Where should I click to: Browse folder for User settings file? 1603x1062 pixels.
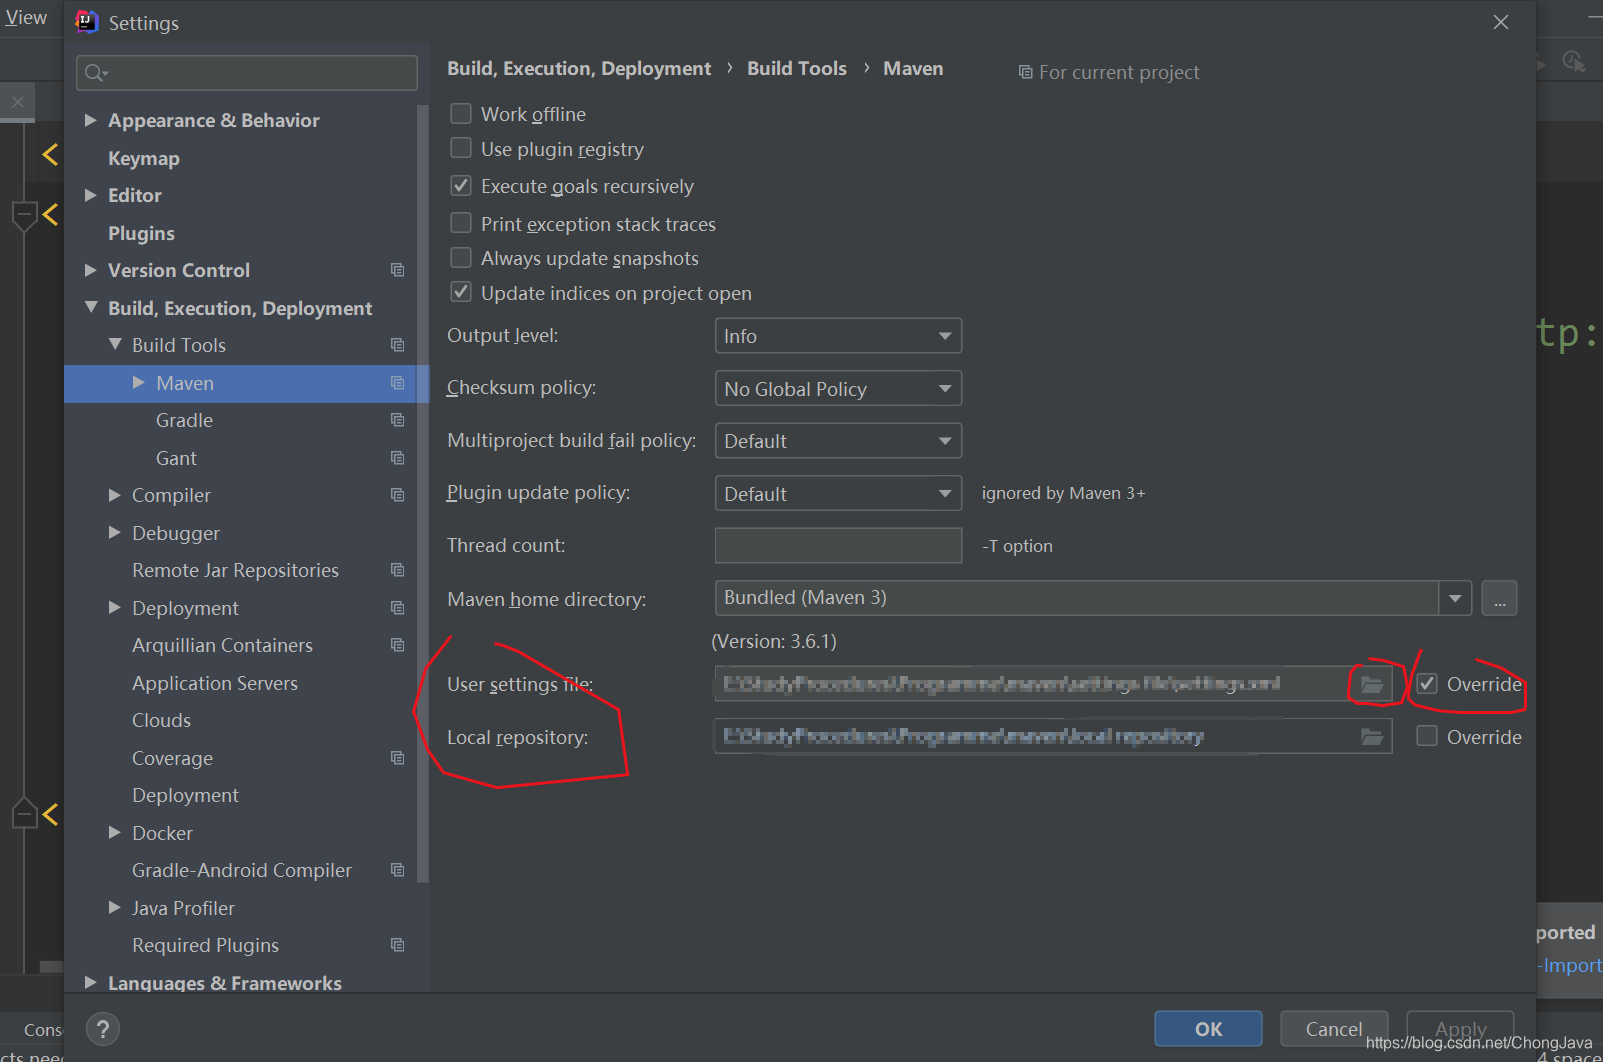pos(1372,684)
